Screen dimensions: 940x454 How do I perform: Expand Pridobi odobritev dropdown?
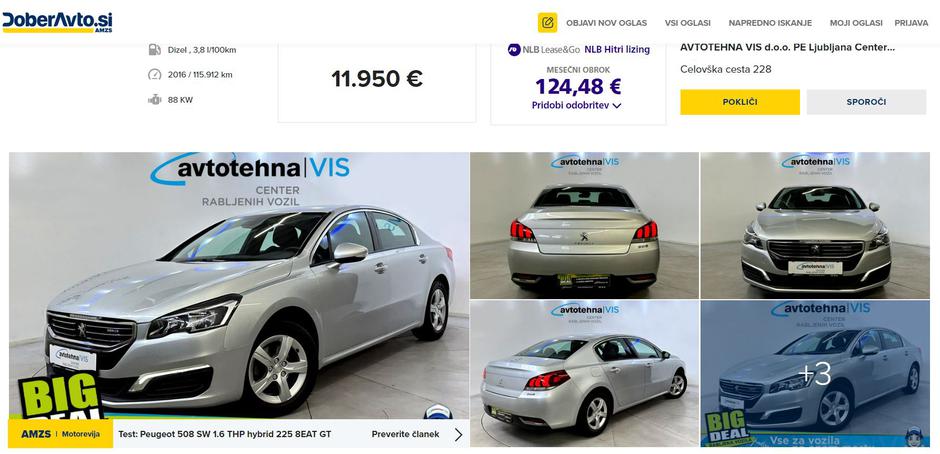[x=576, y=106]
